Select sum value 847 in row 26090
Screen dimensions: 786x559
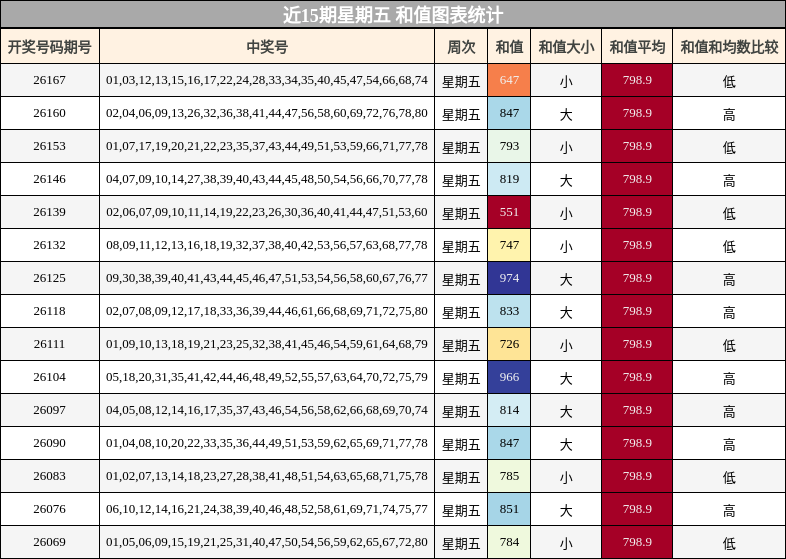509,443
